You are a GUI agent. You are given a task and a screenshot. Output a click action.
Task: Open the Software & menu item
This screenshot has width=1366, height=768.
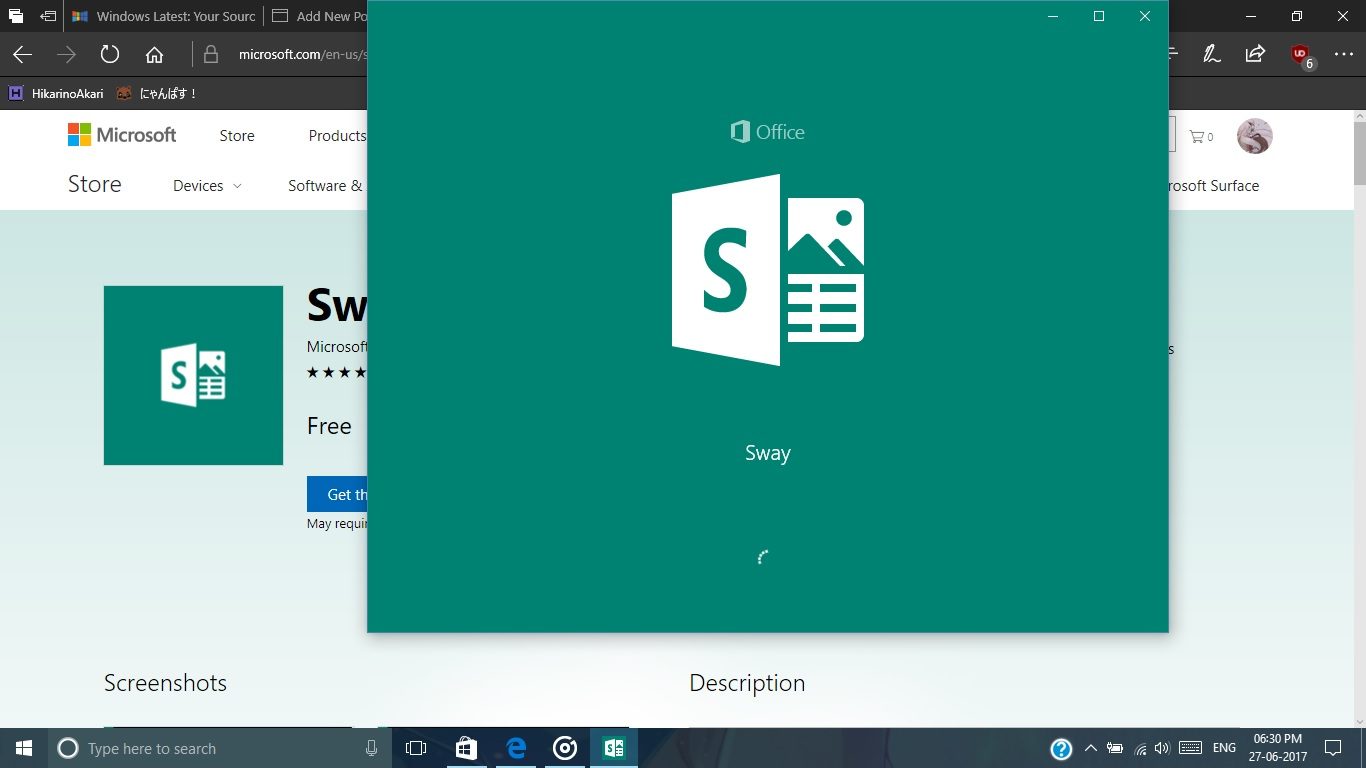coord(325,186)
